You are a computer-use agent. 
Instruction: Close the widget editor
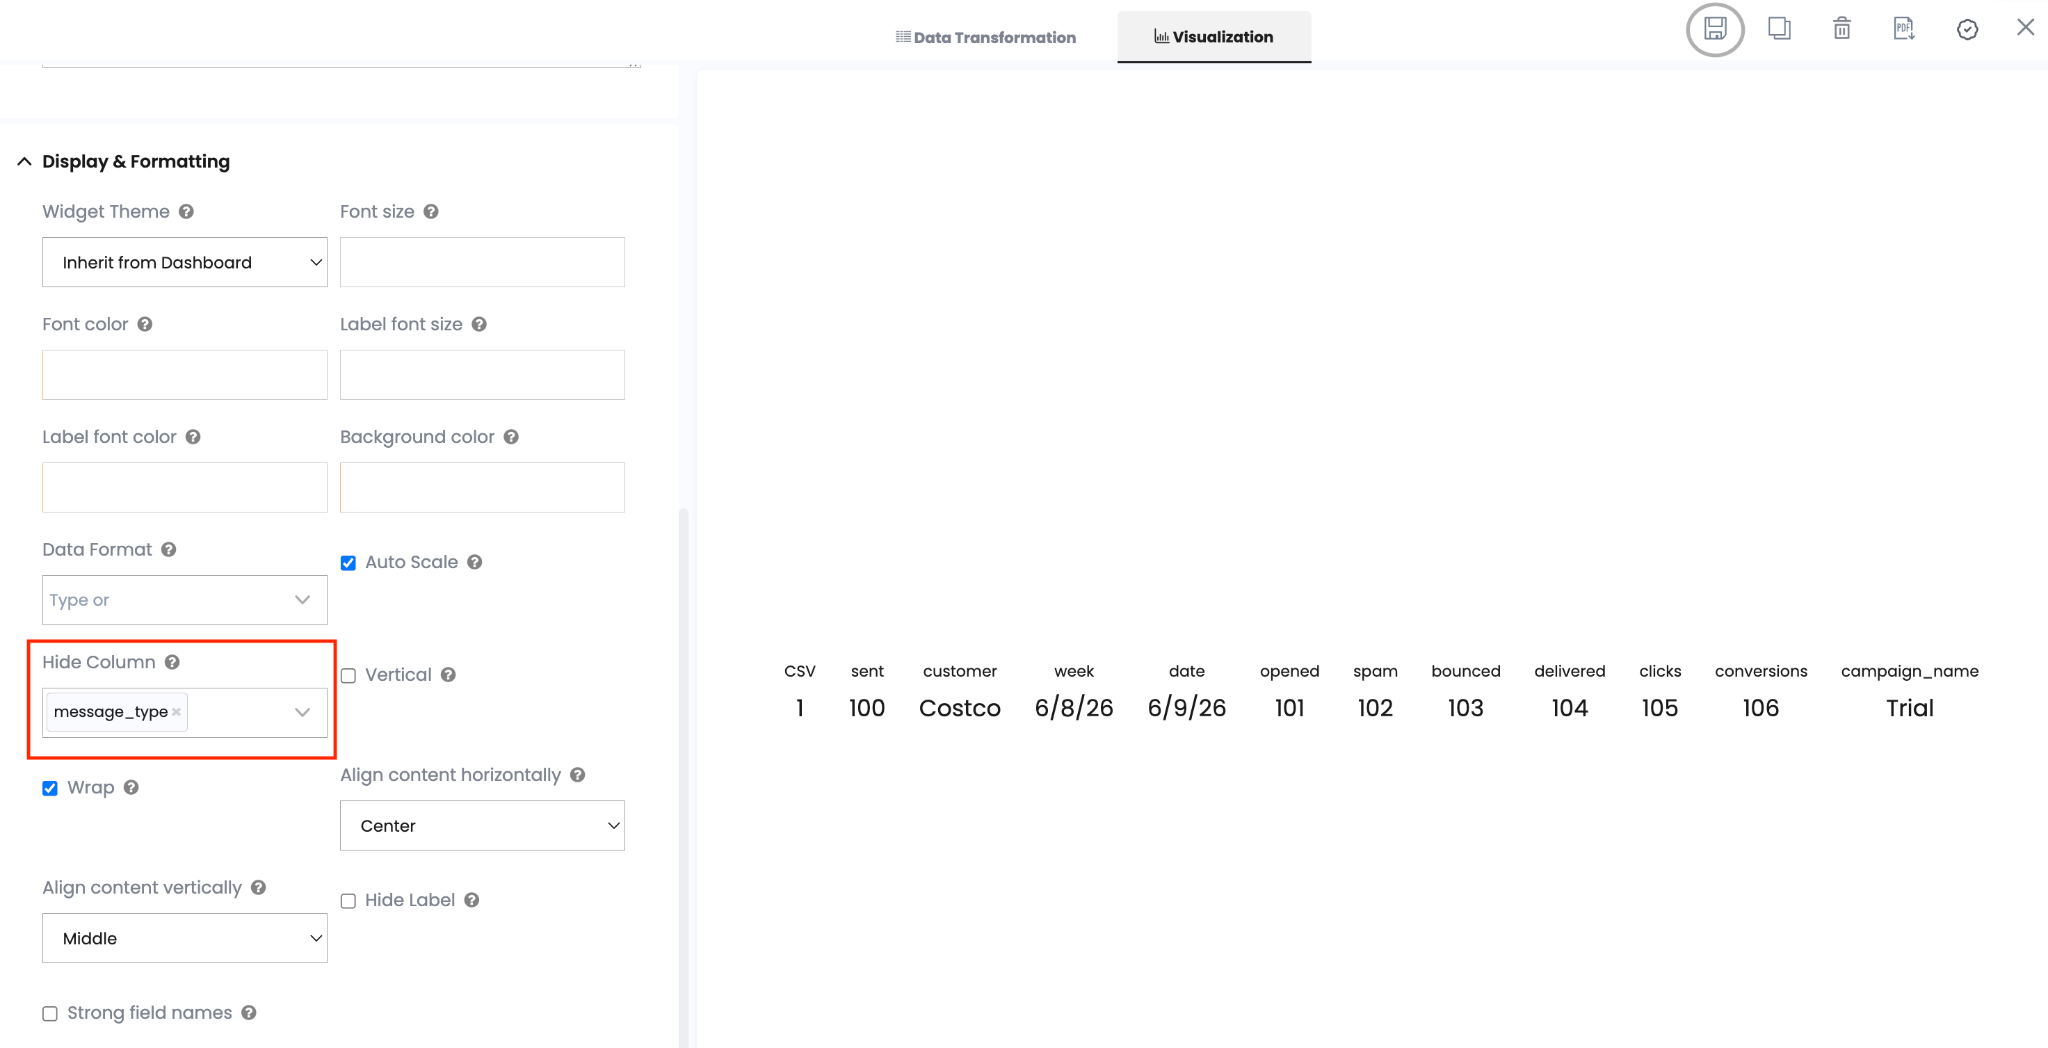click(x=2025, y=27)
